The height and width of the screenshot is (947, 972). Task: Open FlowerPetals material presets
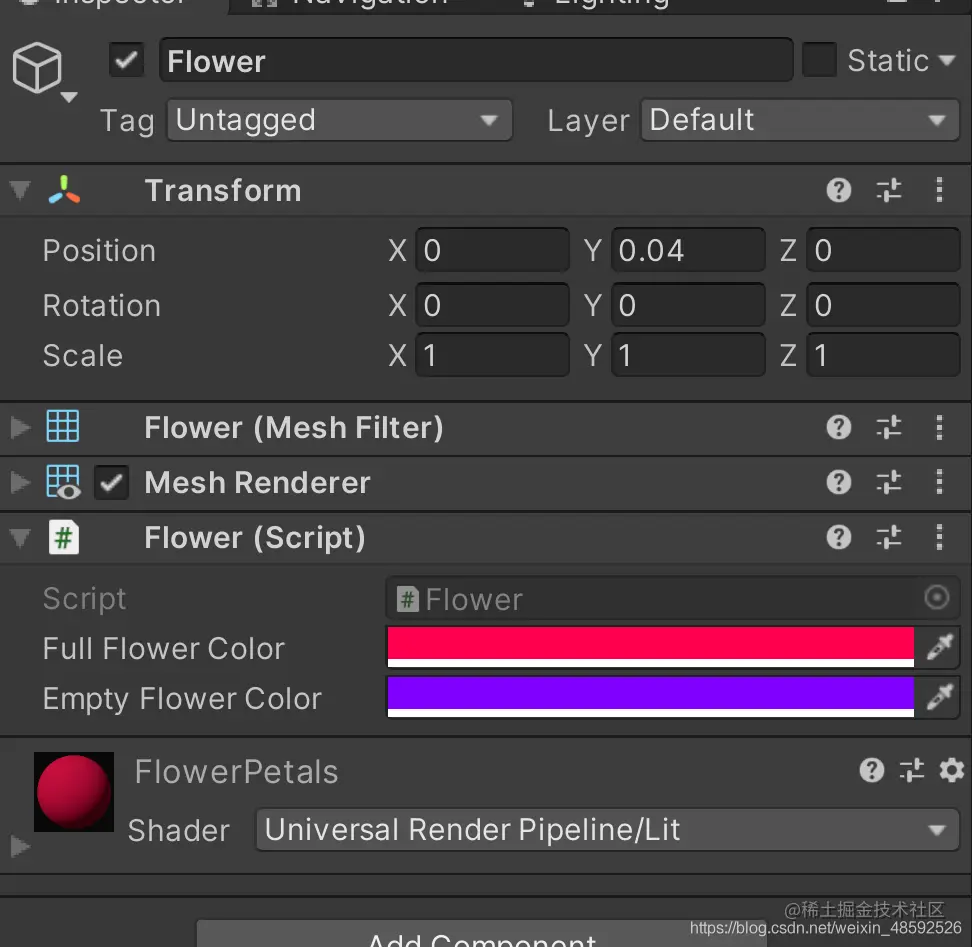pos(912,770)
